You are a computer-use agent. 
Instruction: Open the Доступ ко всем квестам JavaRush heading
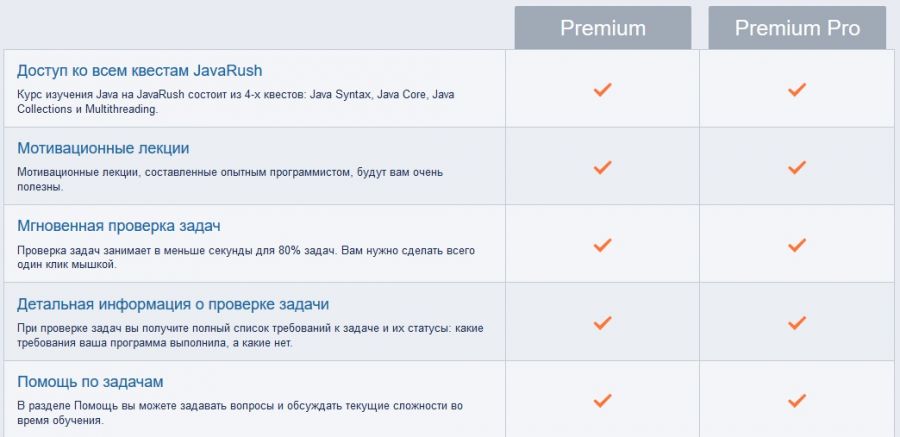click(139, 70)
